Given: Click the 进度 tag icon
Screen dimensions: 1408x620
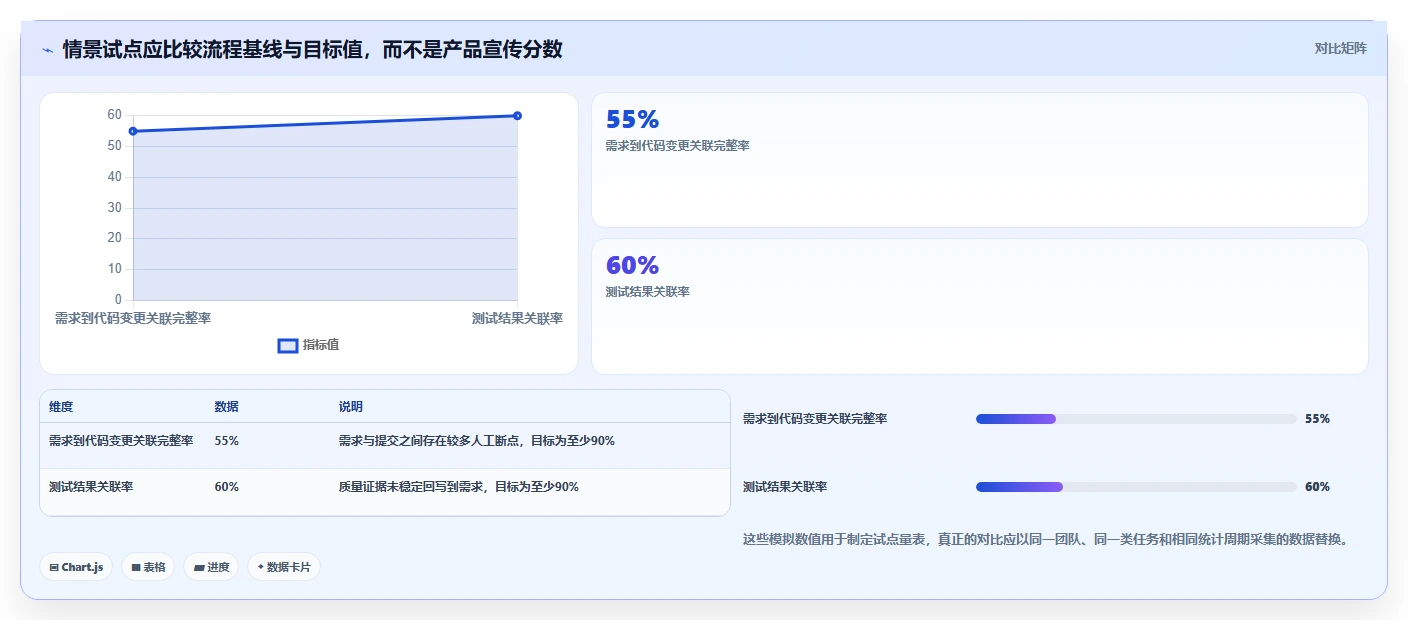Looking at the screenshot, I should 199,567.
